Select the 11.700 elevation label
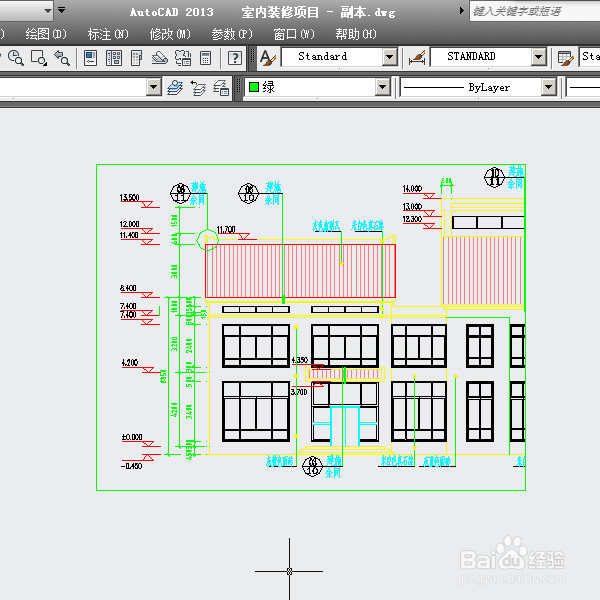Viewport: 600px width, 600px height. (x=226, y=229)
